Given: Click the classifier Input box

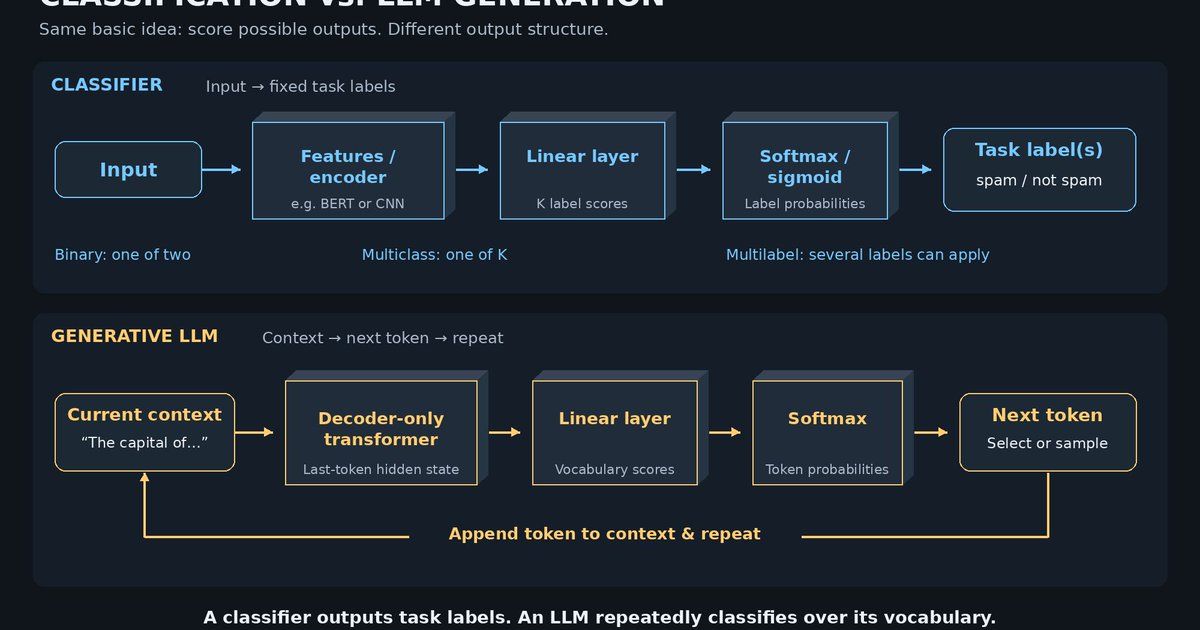Looking at the screenshot, I should tap(128, 170).
